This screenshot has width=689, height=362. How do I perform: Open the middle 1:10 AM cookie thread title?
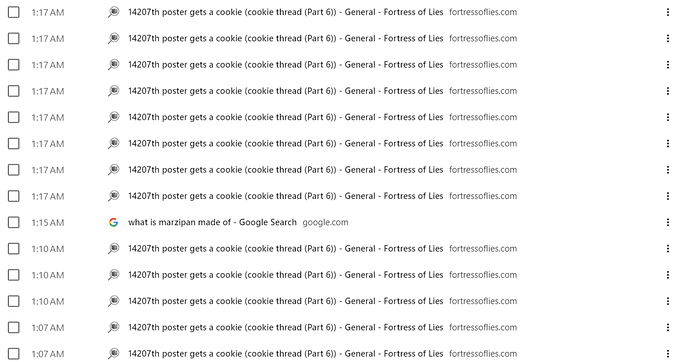286,275
